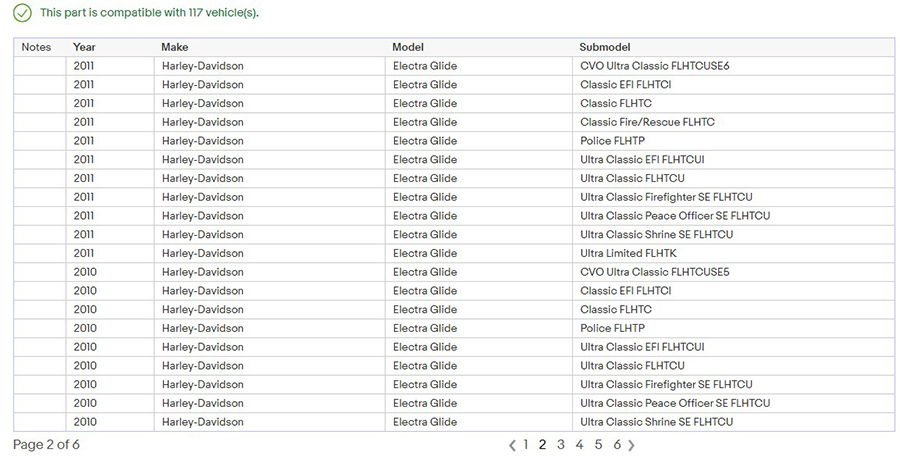This screenshot has height=456, width=900.
Task: Select current page 2 in pagination
Action: click(542, 445)
